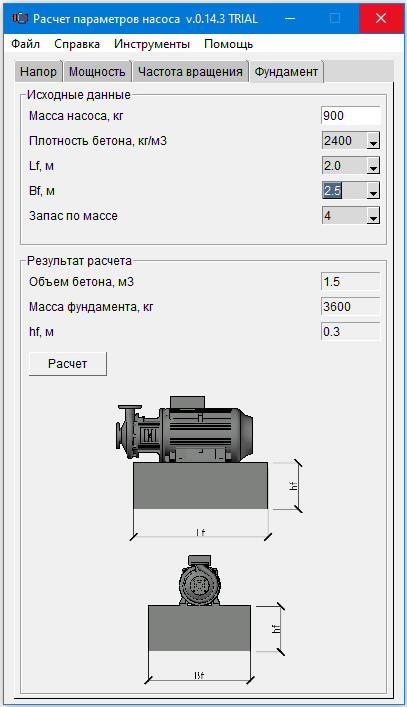Click the side-view pump illustration

click(185, 429)
